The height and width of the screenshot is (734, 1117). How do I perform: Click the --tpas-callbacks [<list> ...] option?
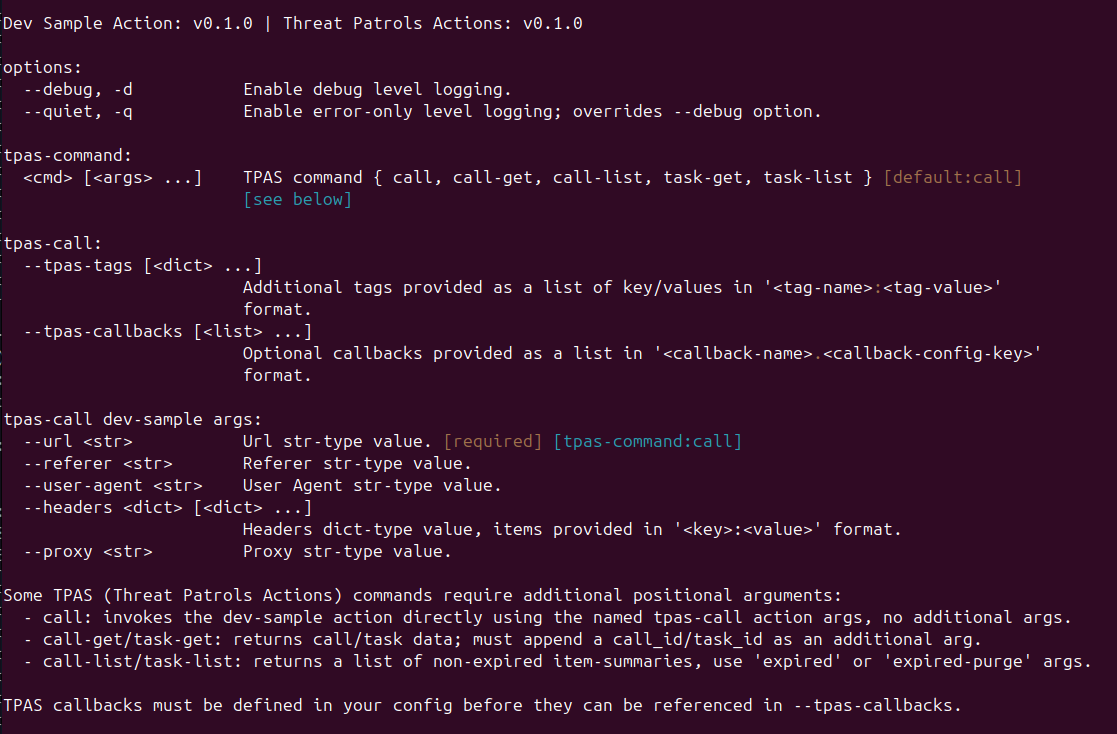pyautogui.click(x=167, y=332)
